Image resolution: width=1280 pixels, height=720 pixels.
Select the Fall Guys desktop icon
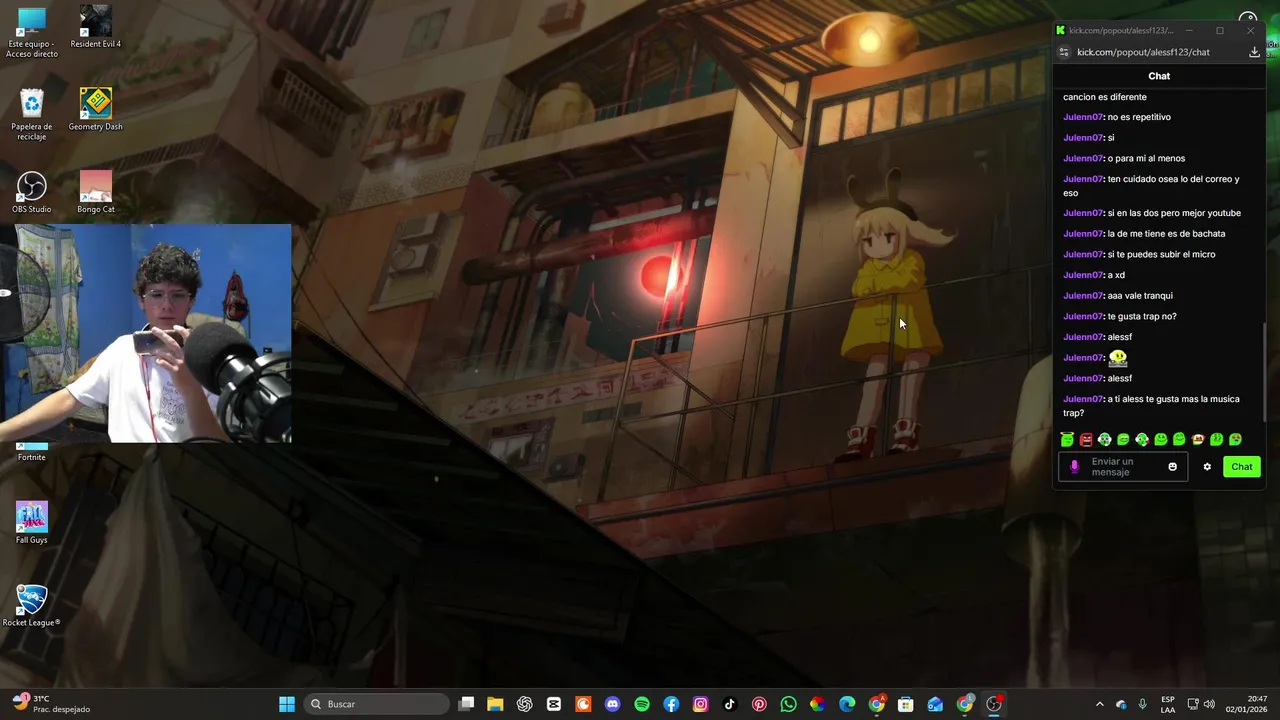pyautogui.click(x=32, y=523)
